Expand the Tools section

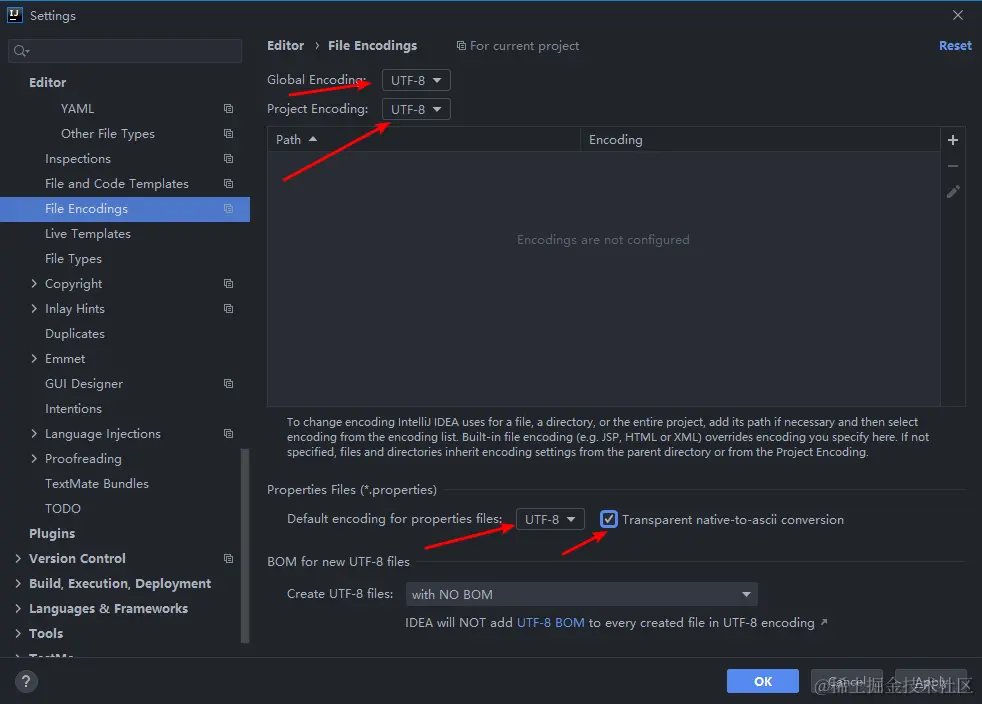coord(18,634)
